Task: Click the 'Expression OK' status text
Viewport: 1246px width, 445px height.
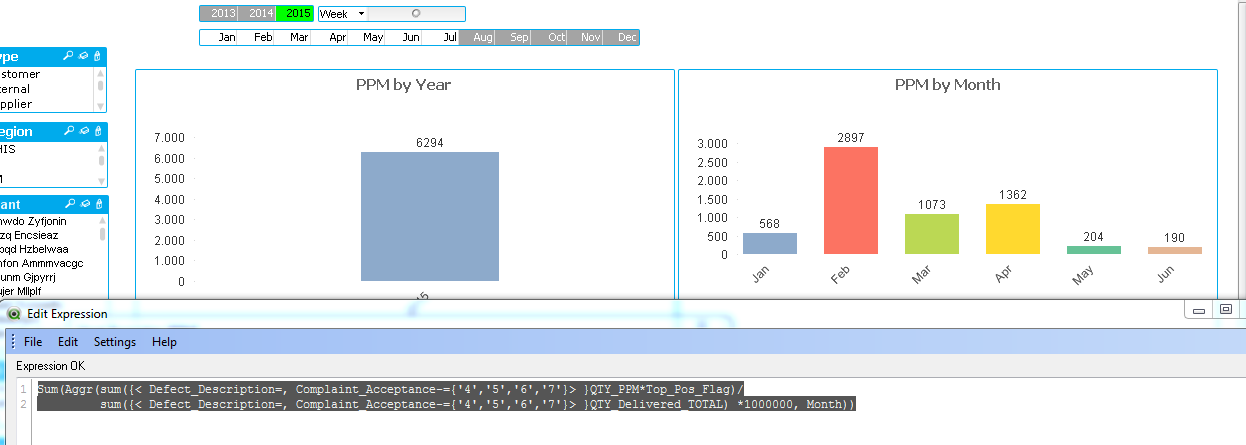Action: pyautogui.click(x=50, y=366)
